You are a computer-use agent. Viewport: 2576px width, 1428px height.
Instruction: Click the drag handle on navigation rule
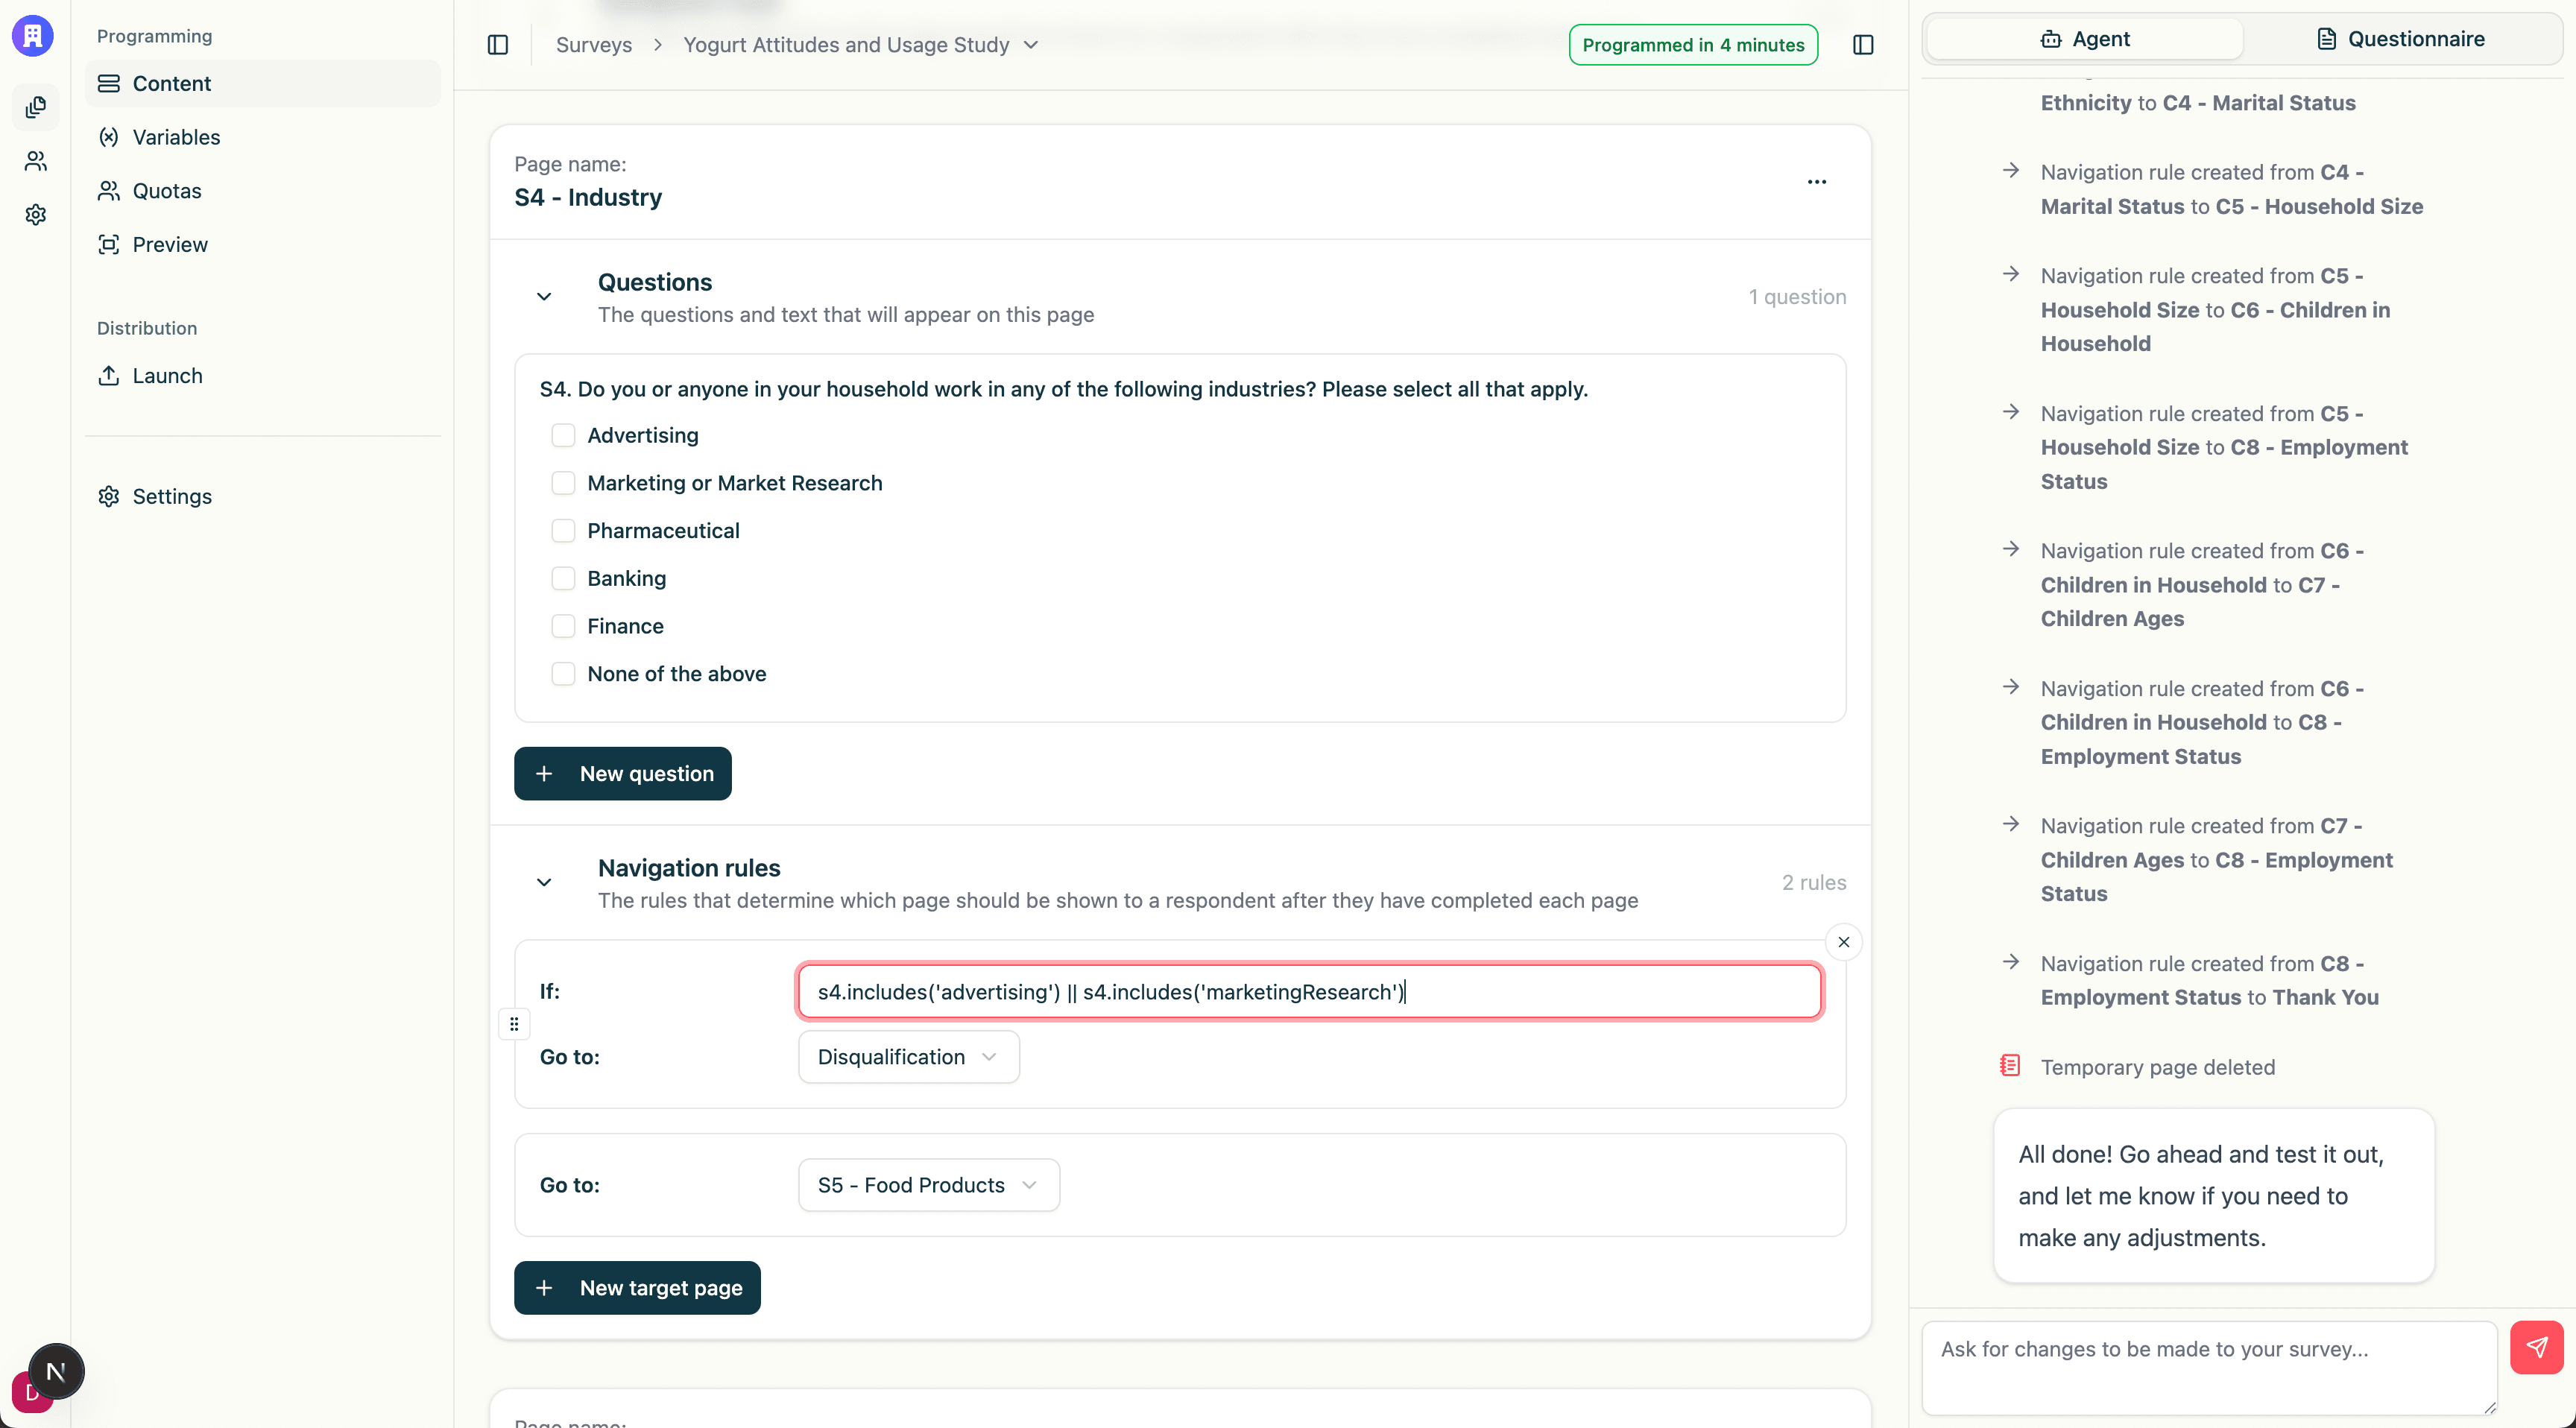(514, 1024)
